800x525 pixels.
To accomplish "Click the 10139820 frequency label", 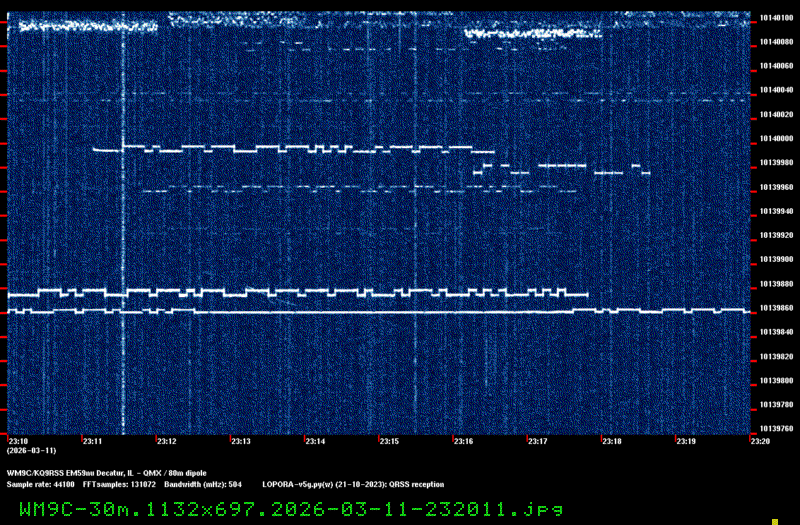I will [x=776, y=357].
